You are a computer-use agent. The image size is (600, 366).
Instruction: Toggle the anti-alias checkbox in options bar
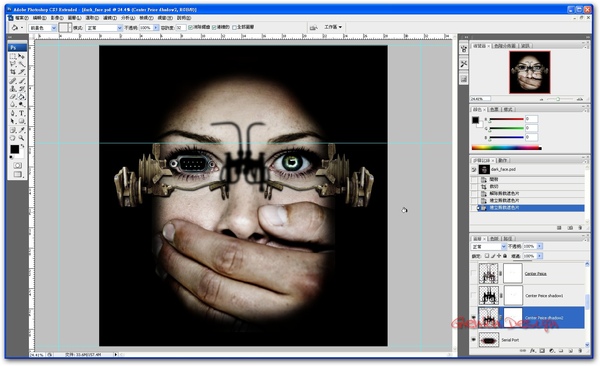click(x=191, y=27)
